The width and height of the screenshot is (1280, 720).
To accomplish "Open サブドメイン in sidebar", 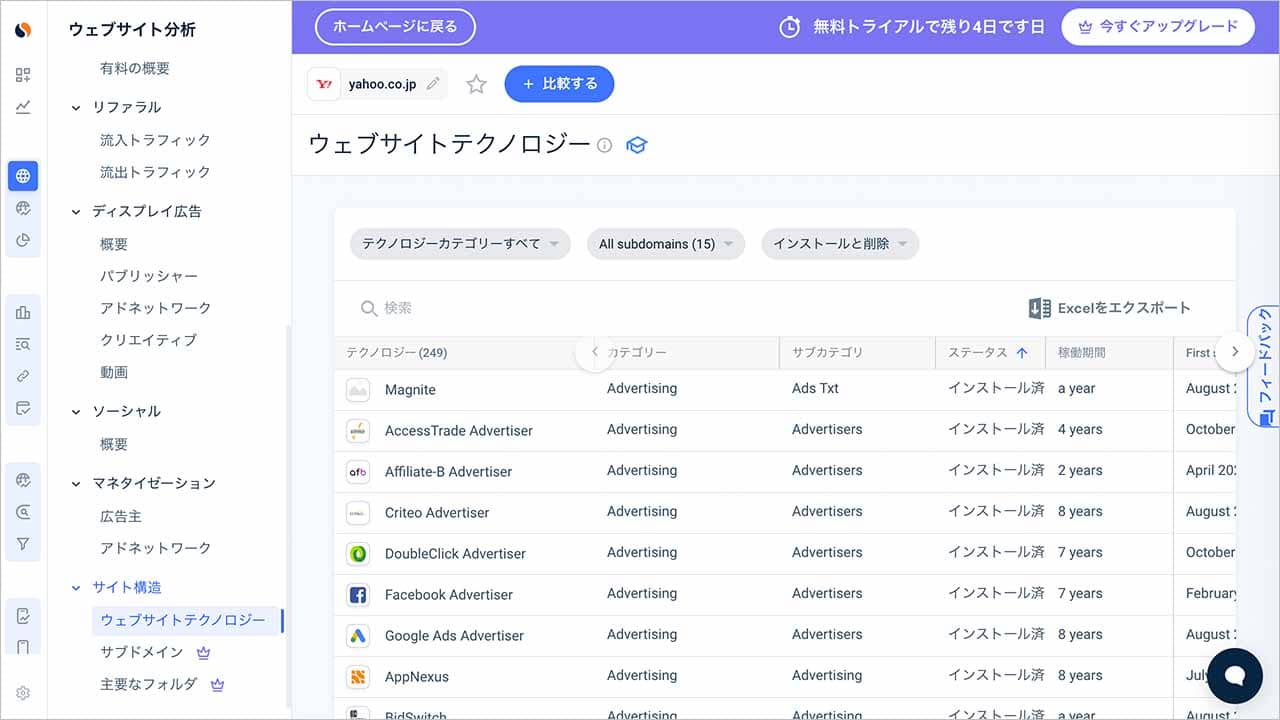I will 142,652.
